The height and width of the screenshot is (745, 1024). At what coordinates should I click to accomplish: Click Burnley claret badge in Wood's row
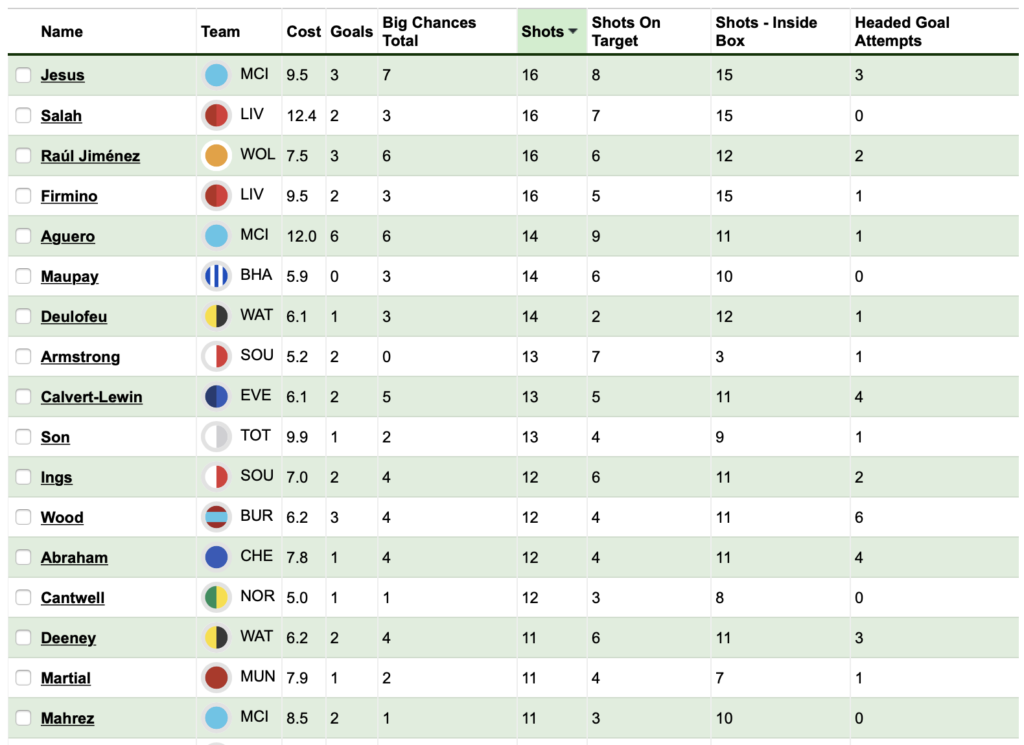(x=216, y=517)
